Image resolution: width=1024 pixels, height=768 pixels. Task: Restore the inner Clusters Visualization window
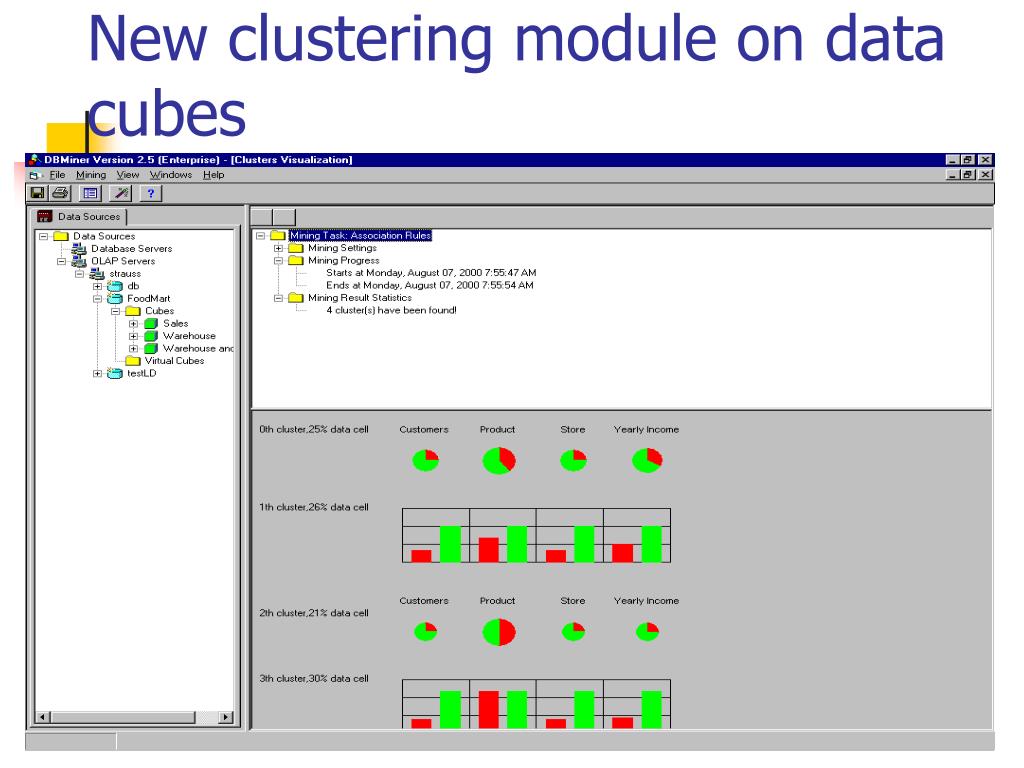pos(968,175)
